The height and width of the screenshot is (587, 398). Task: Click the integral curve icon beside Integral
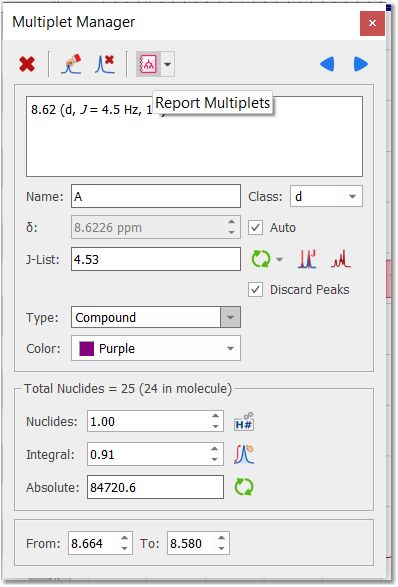tap(244, 454)
